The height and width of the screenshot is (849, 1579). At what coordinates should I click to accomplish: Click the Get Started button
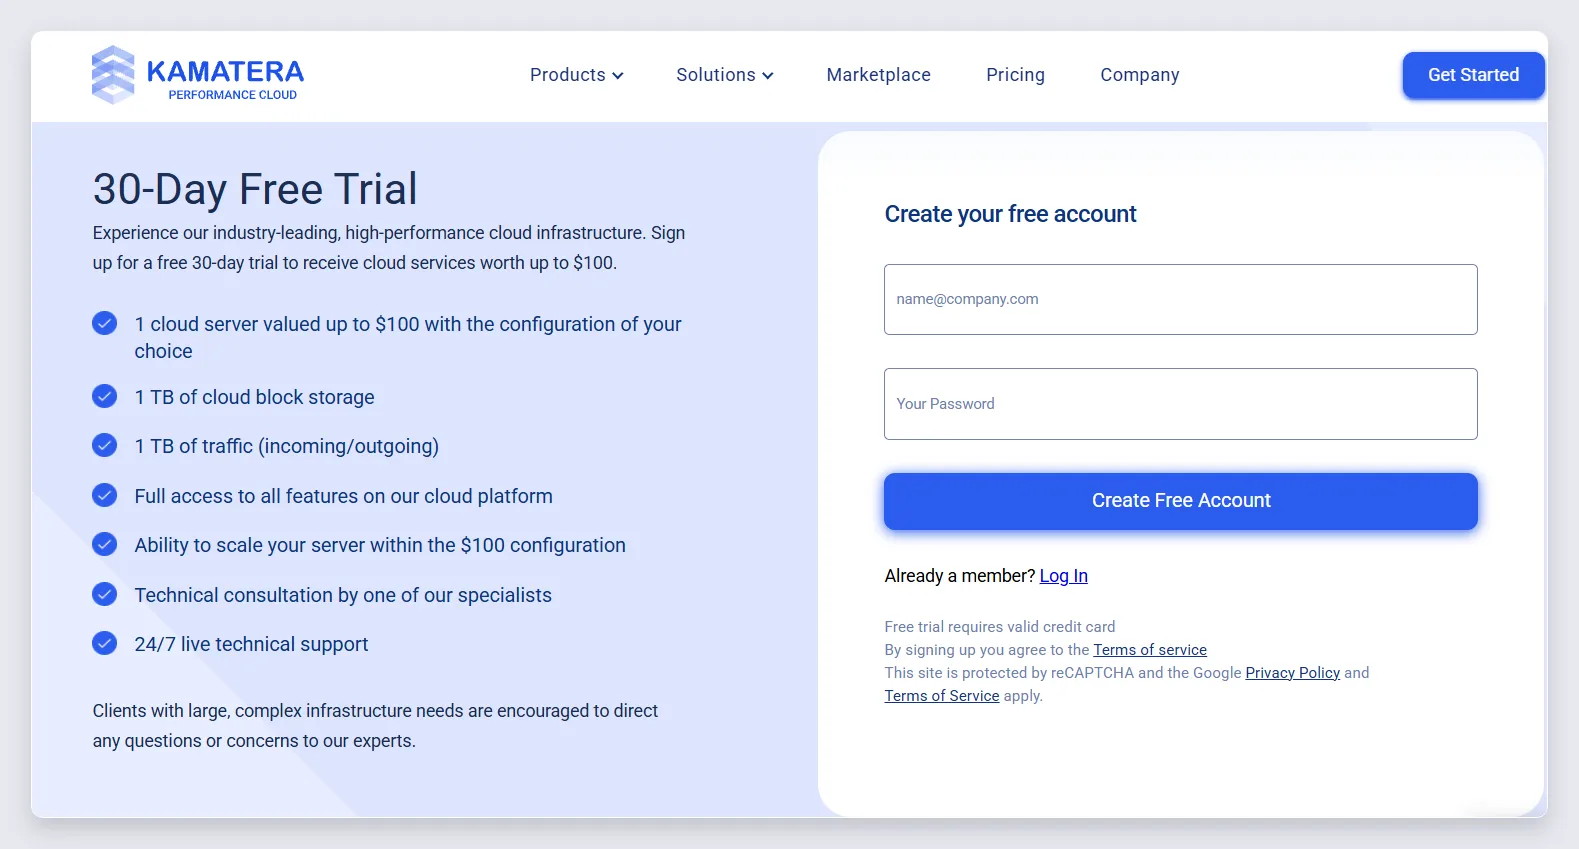click(1474, 75)
